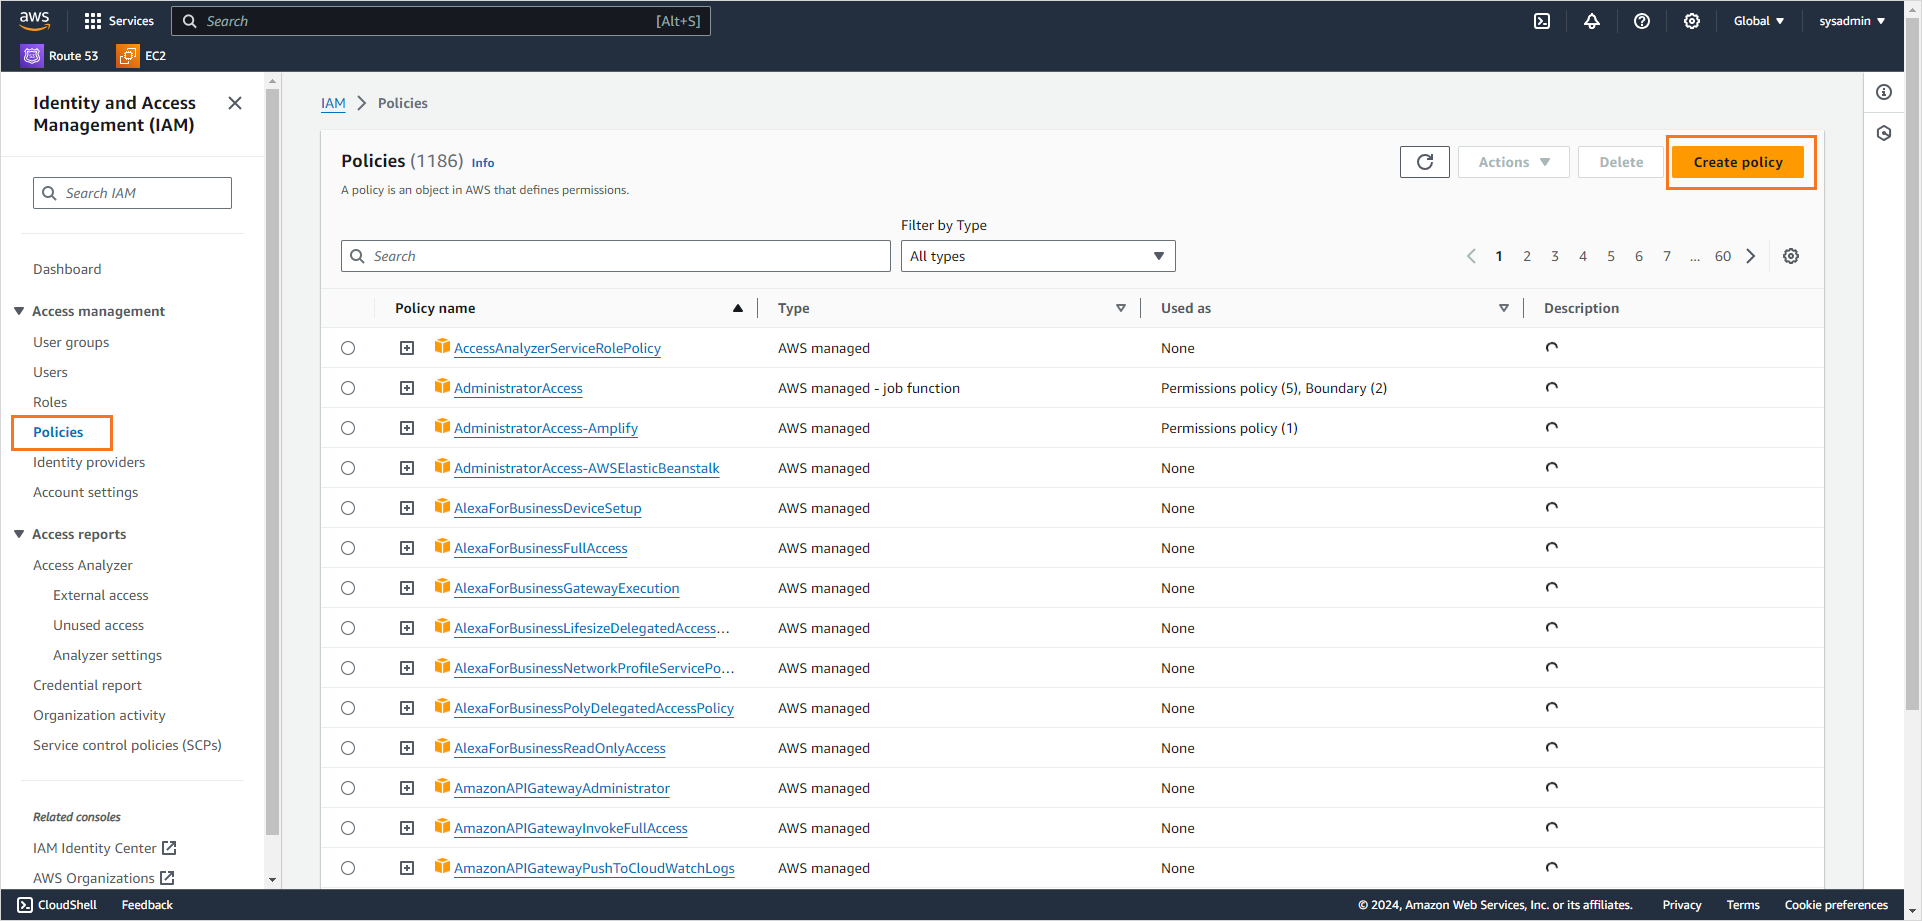1922x921 pixels.
Task: Open the Filter by Type dropdown
Action: tap(1038, 256)
